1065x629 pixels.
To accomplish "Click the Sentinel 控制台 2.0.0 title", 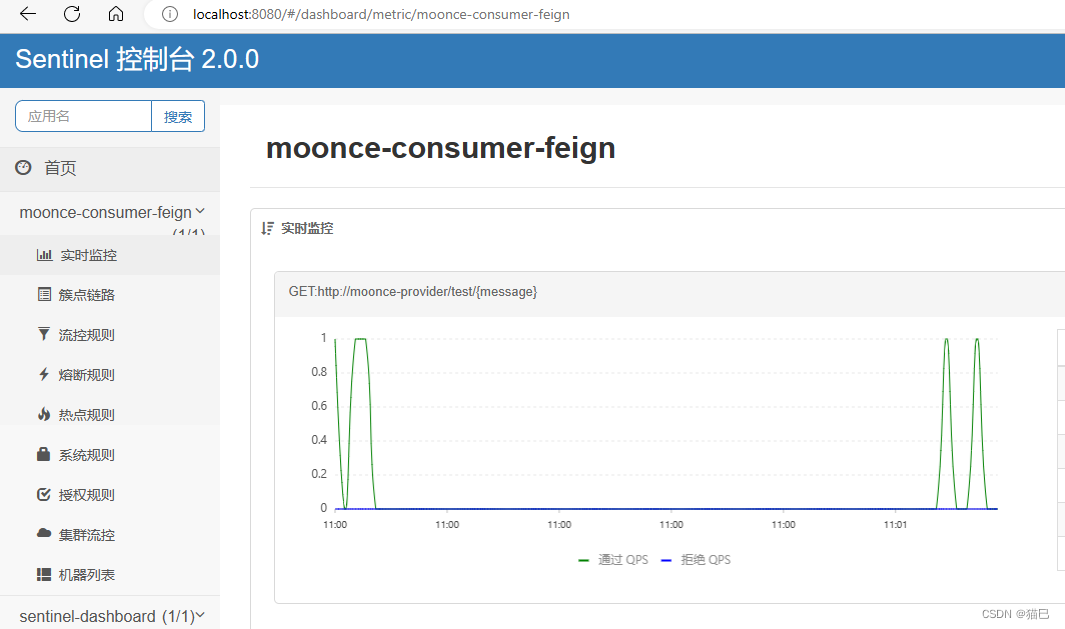I will point(137,59).
